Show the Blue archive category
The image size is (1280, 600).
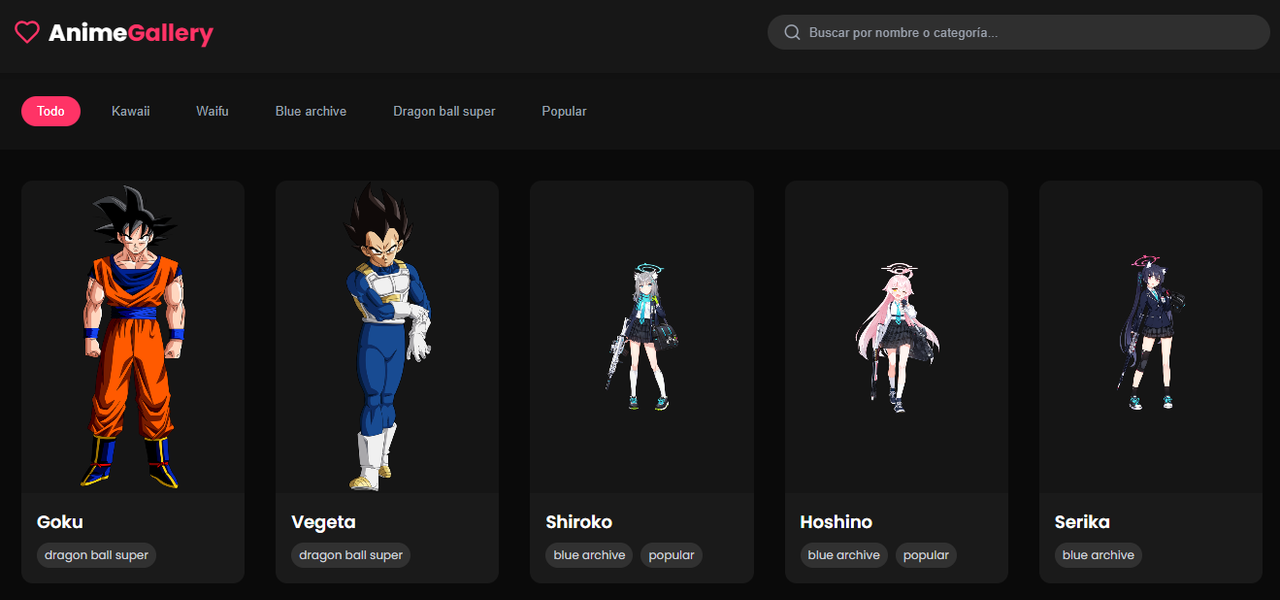[311, 111]
